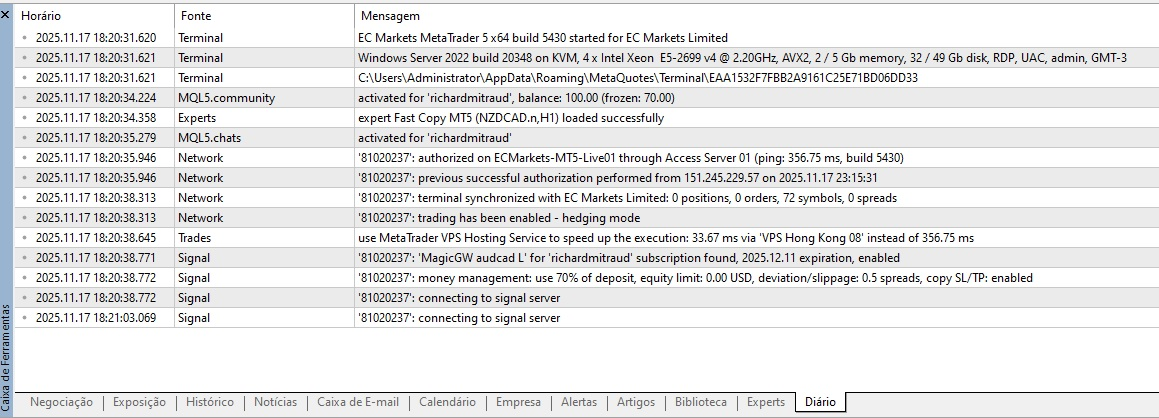The width and height of the screenshot is (1159, 418).
Task: Go to the Notícias tab
Action: (275, 402)
